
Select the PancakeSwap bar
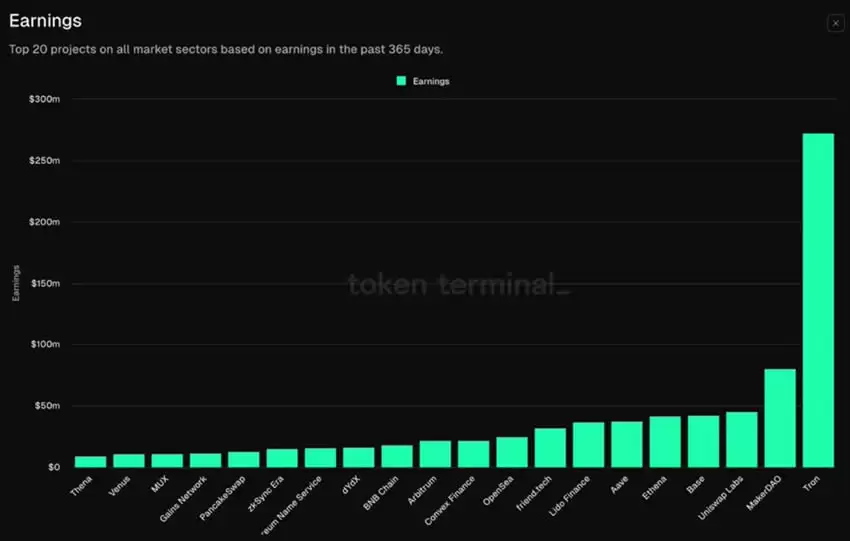coord(243,460)
